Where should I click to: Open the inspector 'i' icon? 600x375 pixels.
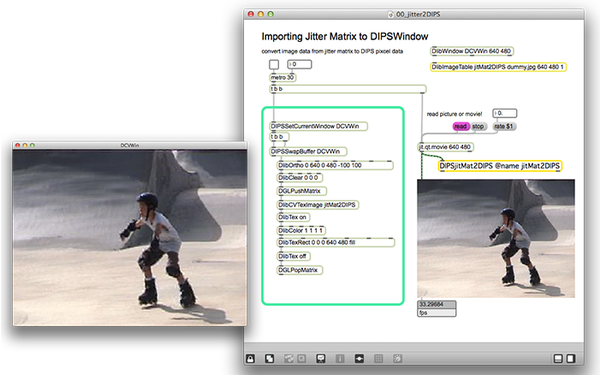coord(340,359)
